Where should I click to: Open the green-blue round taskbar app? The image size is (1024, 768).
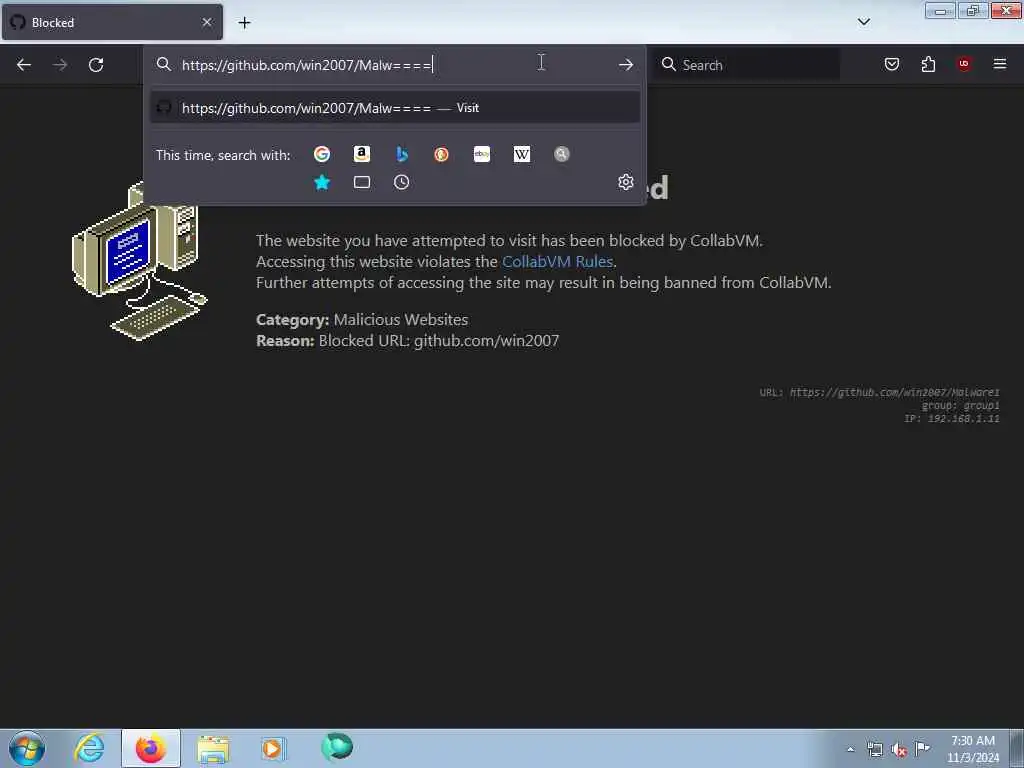(337, 747)
